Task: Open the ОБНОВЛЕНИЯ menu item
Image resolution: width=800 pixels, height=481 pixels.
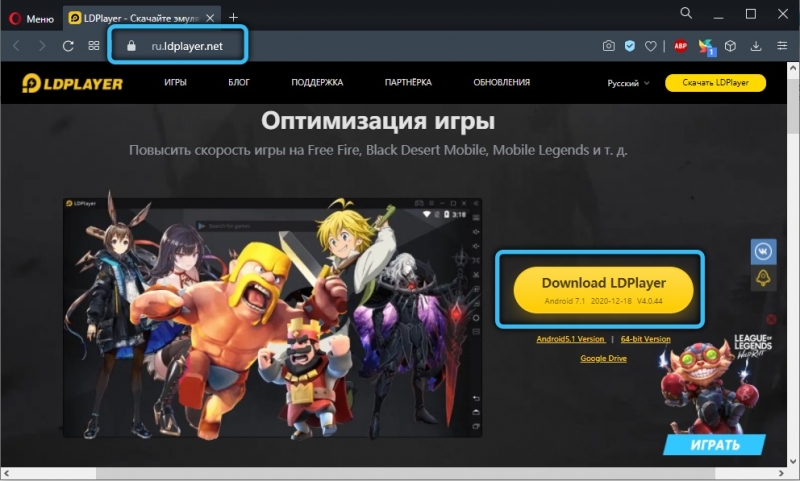Action: tap(502, 82)
